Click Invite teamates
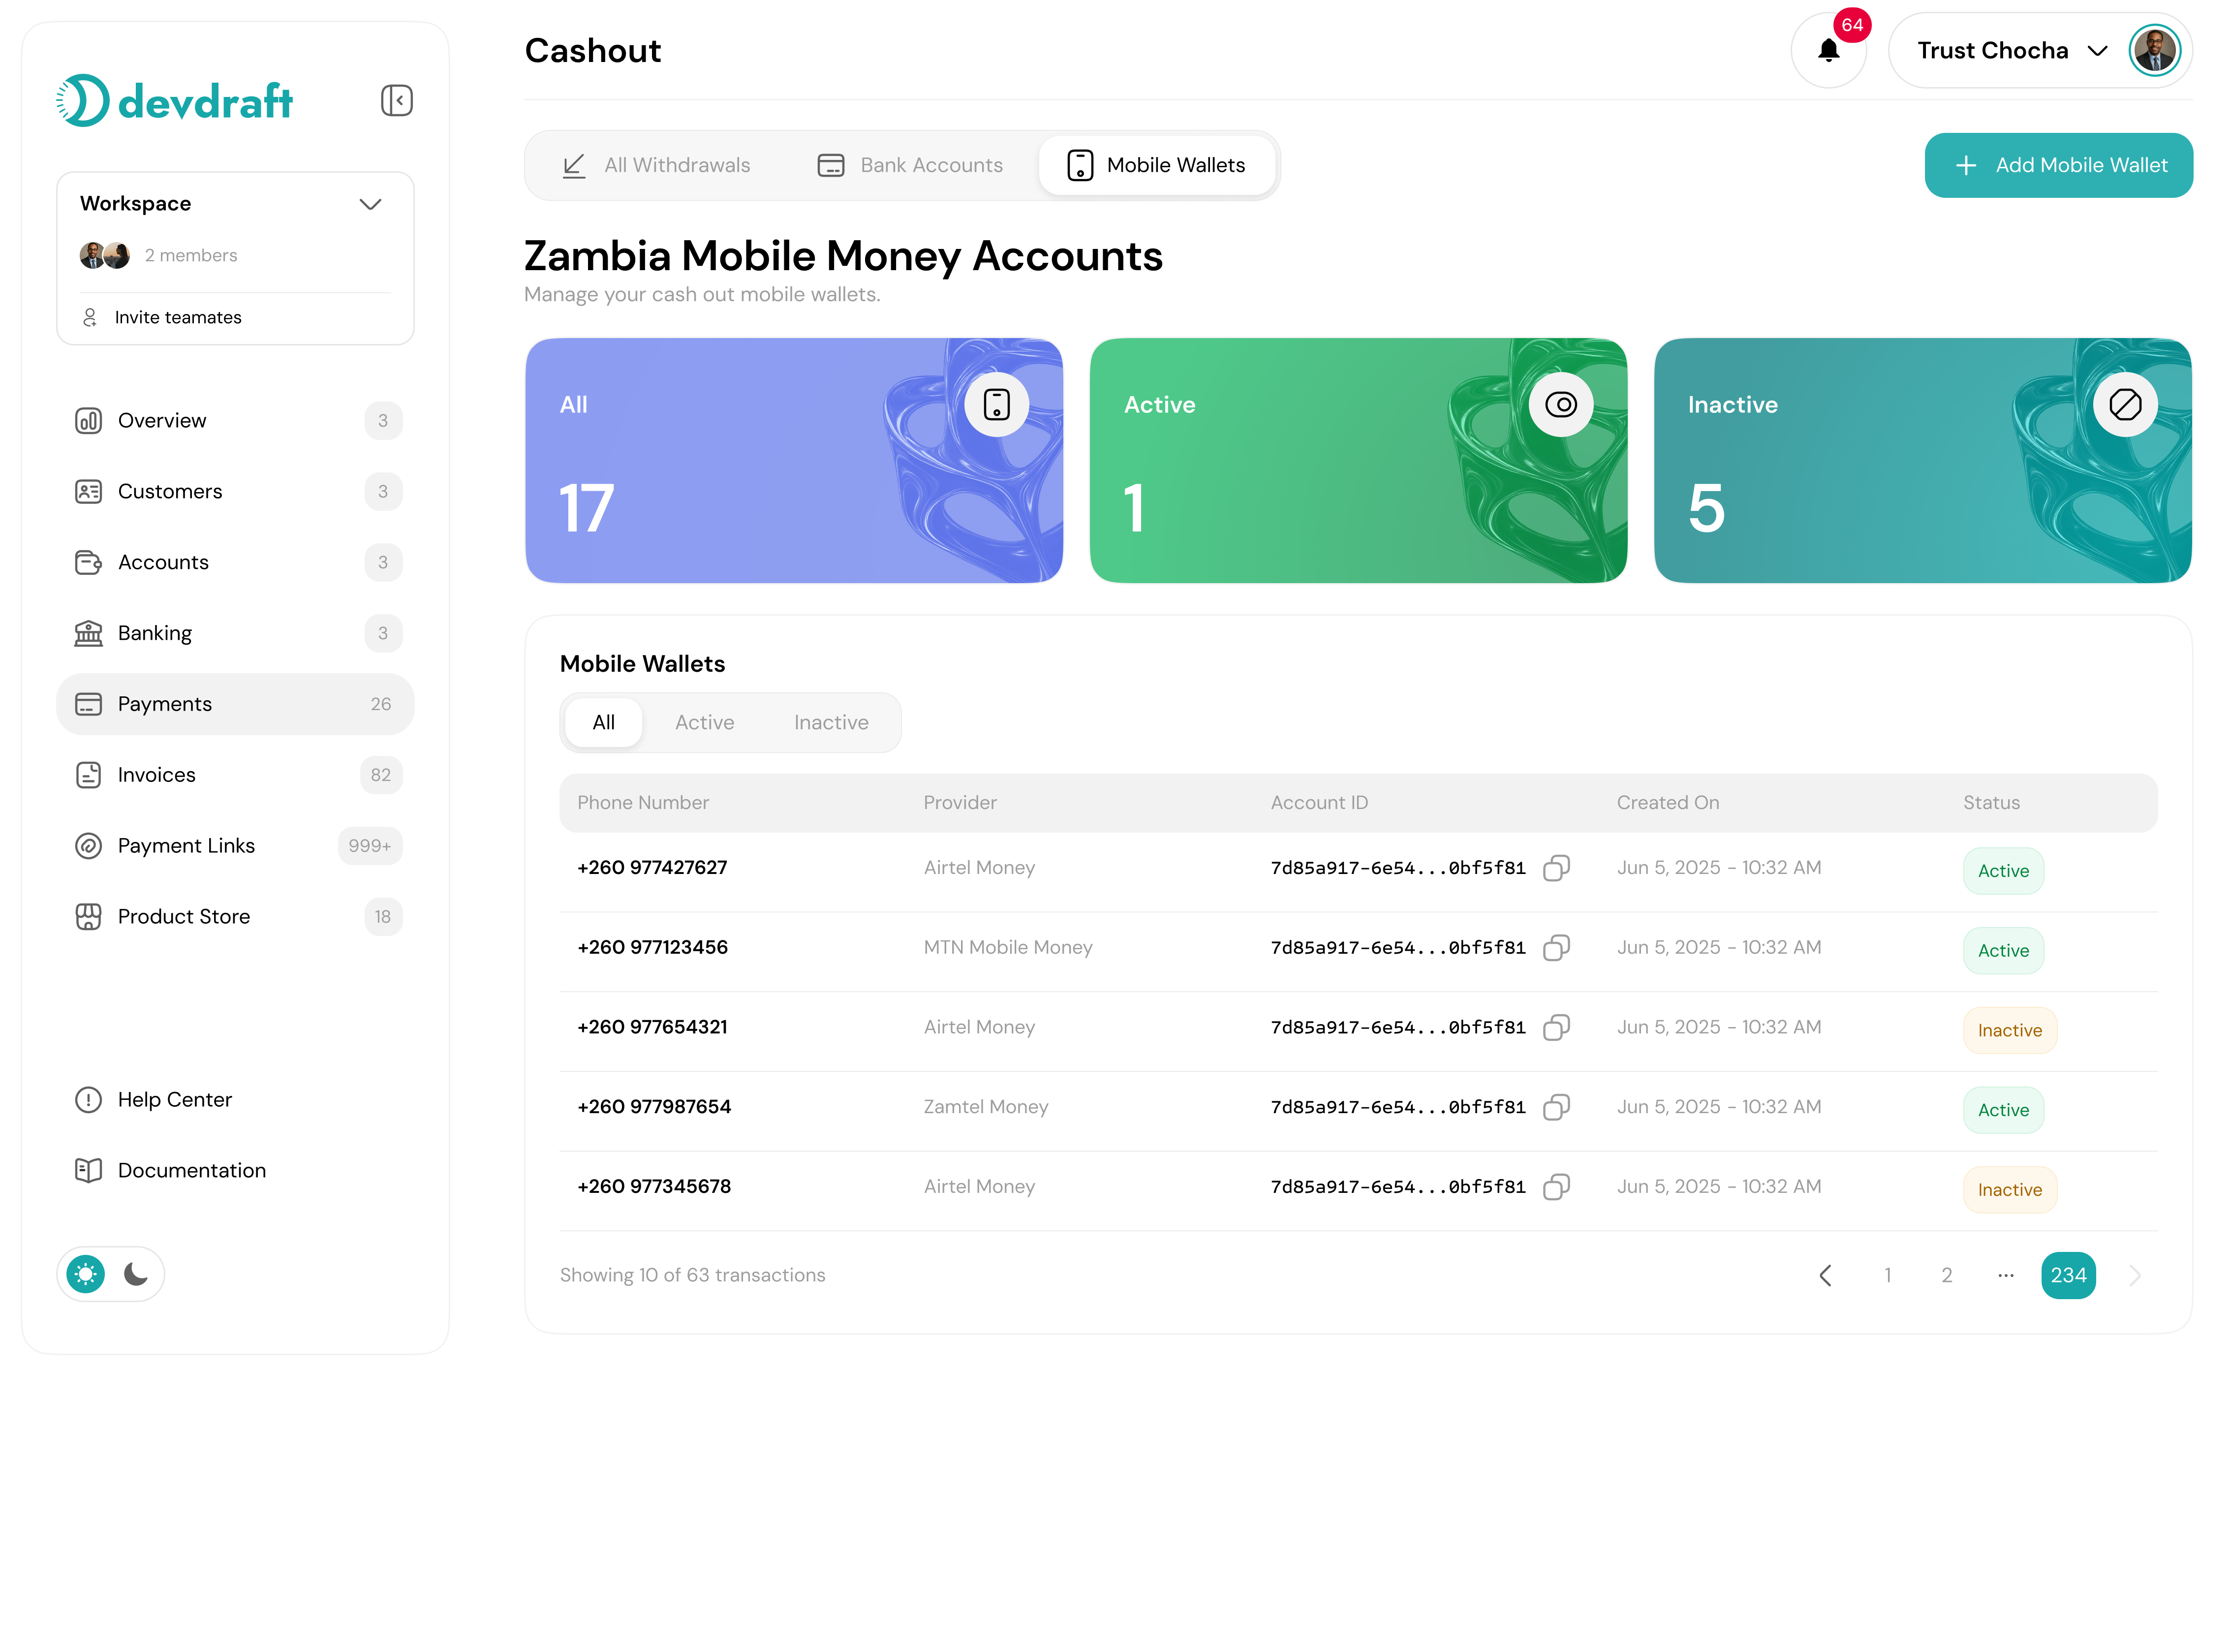Image resolution: width=2232 pixels, height=1652 pixels. tap(177, 317)
